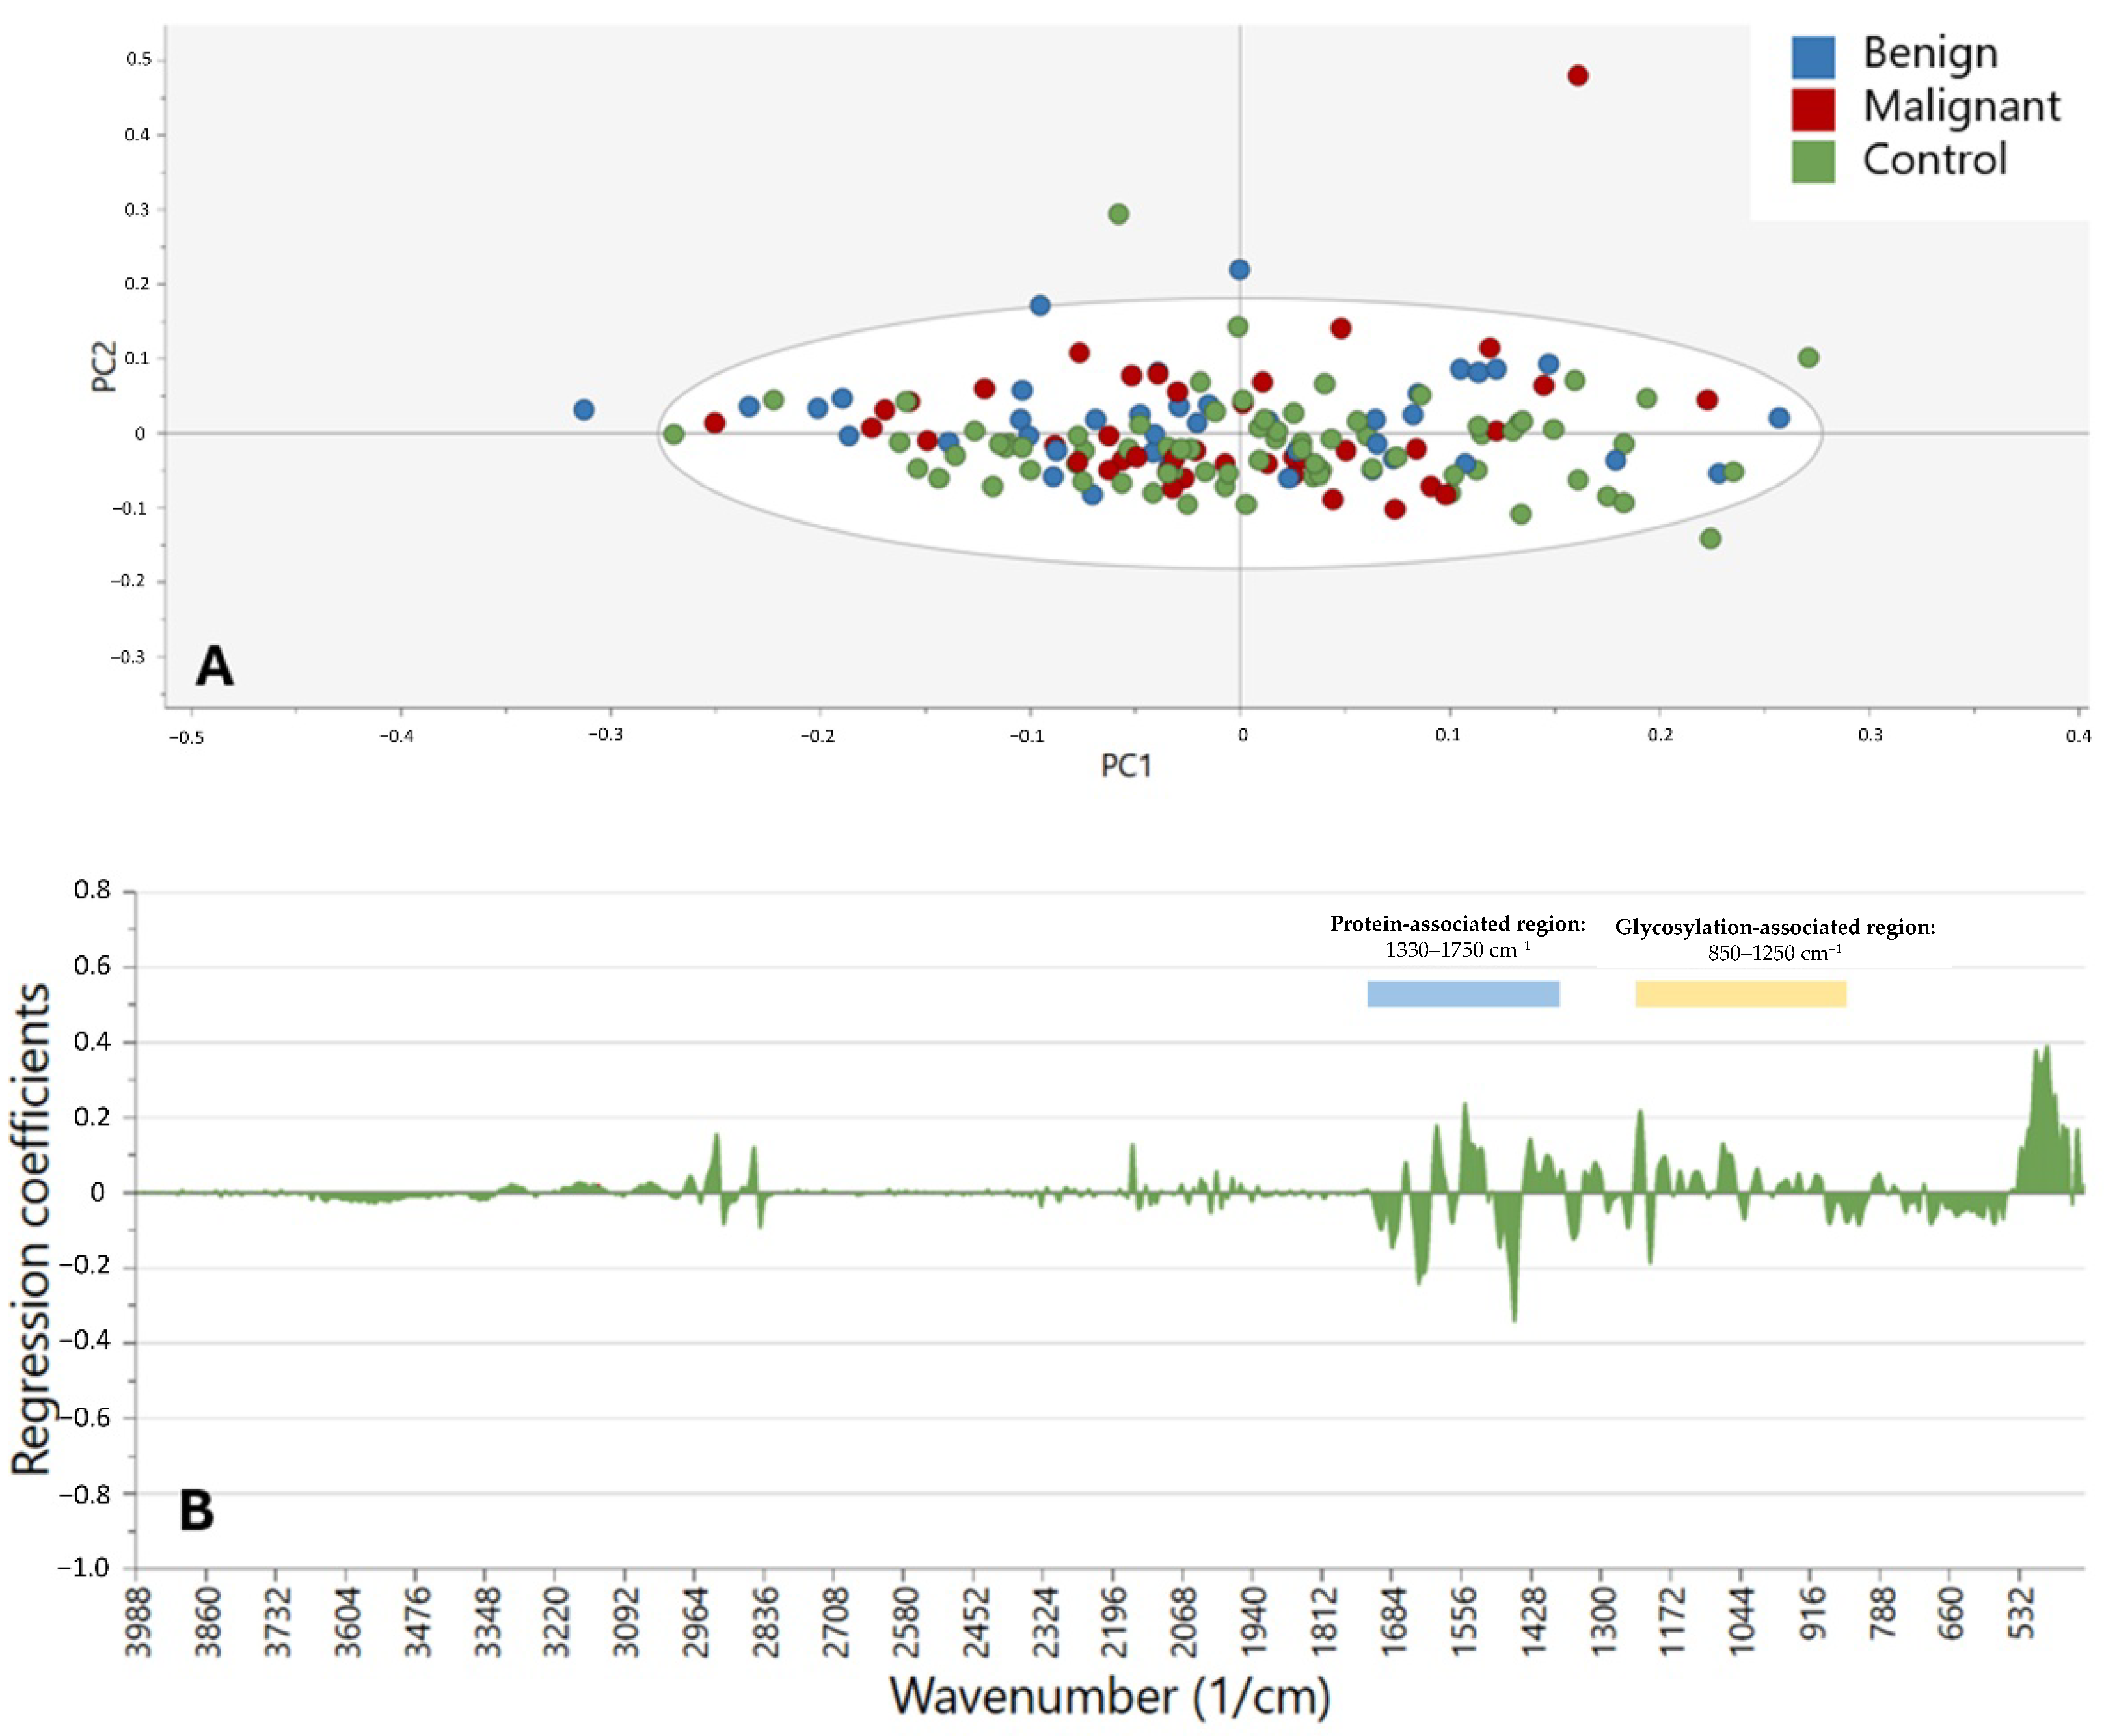
Task: Select the Malignant legend label
Action: 1961,106
